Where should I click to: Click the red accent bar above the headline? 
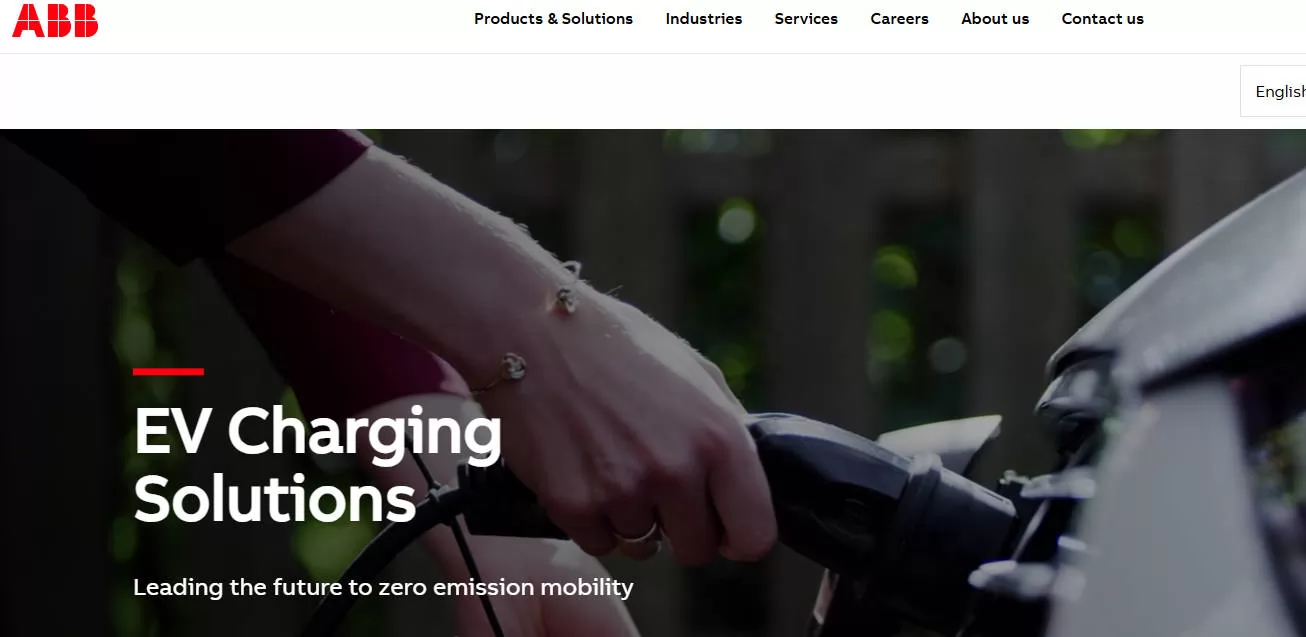tap(168, 371)
